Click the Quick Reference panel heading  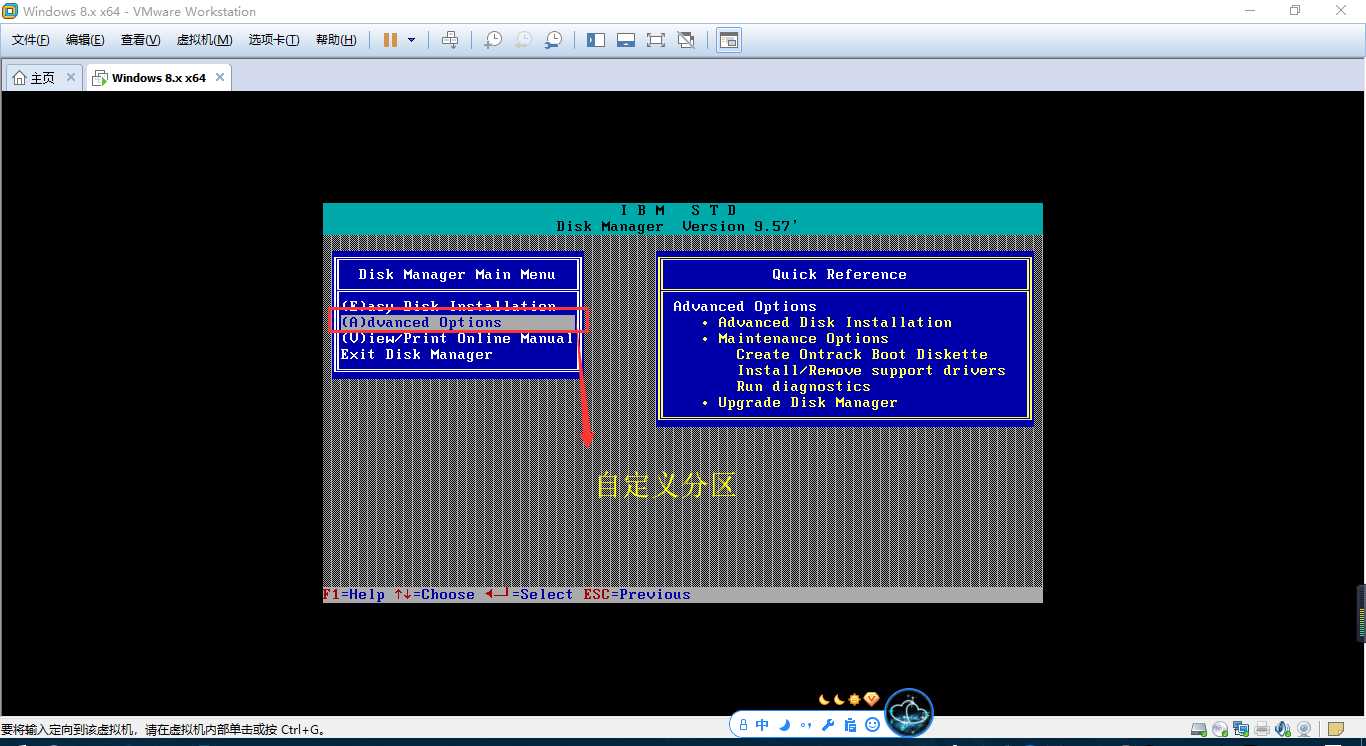coord(839,274)
